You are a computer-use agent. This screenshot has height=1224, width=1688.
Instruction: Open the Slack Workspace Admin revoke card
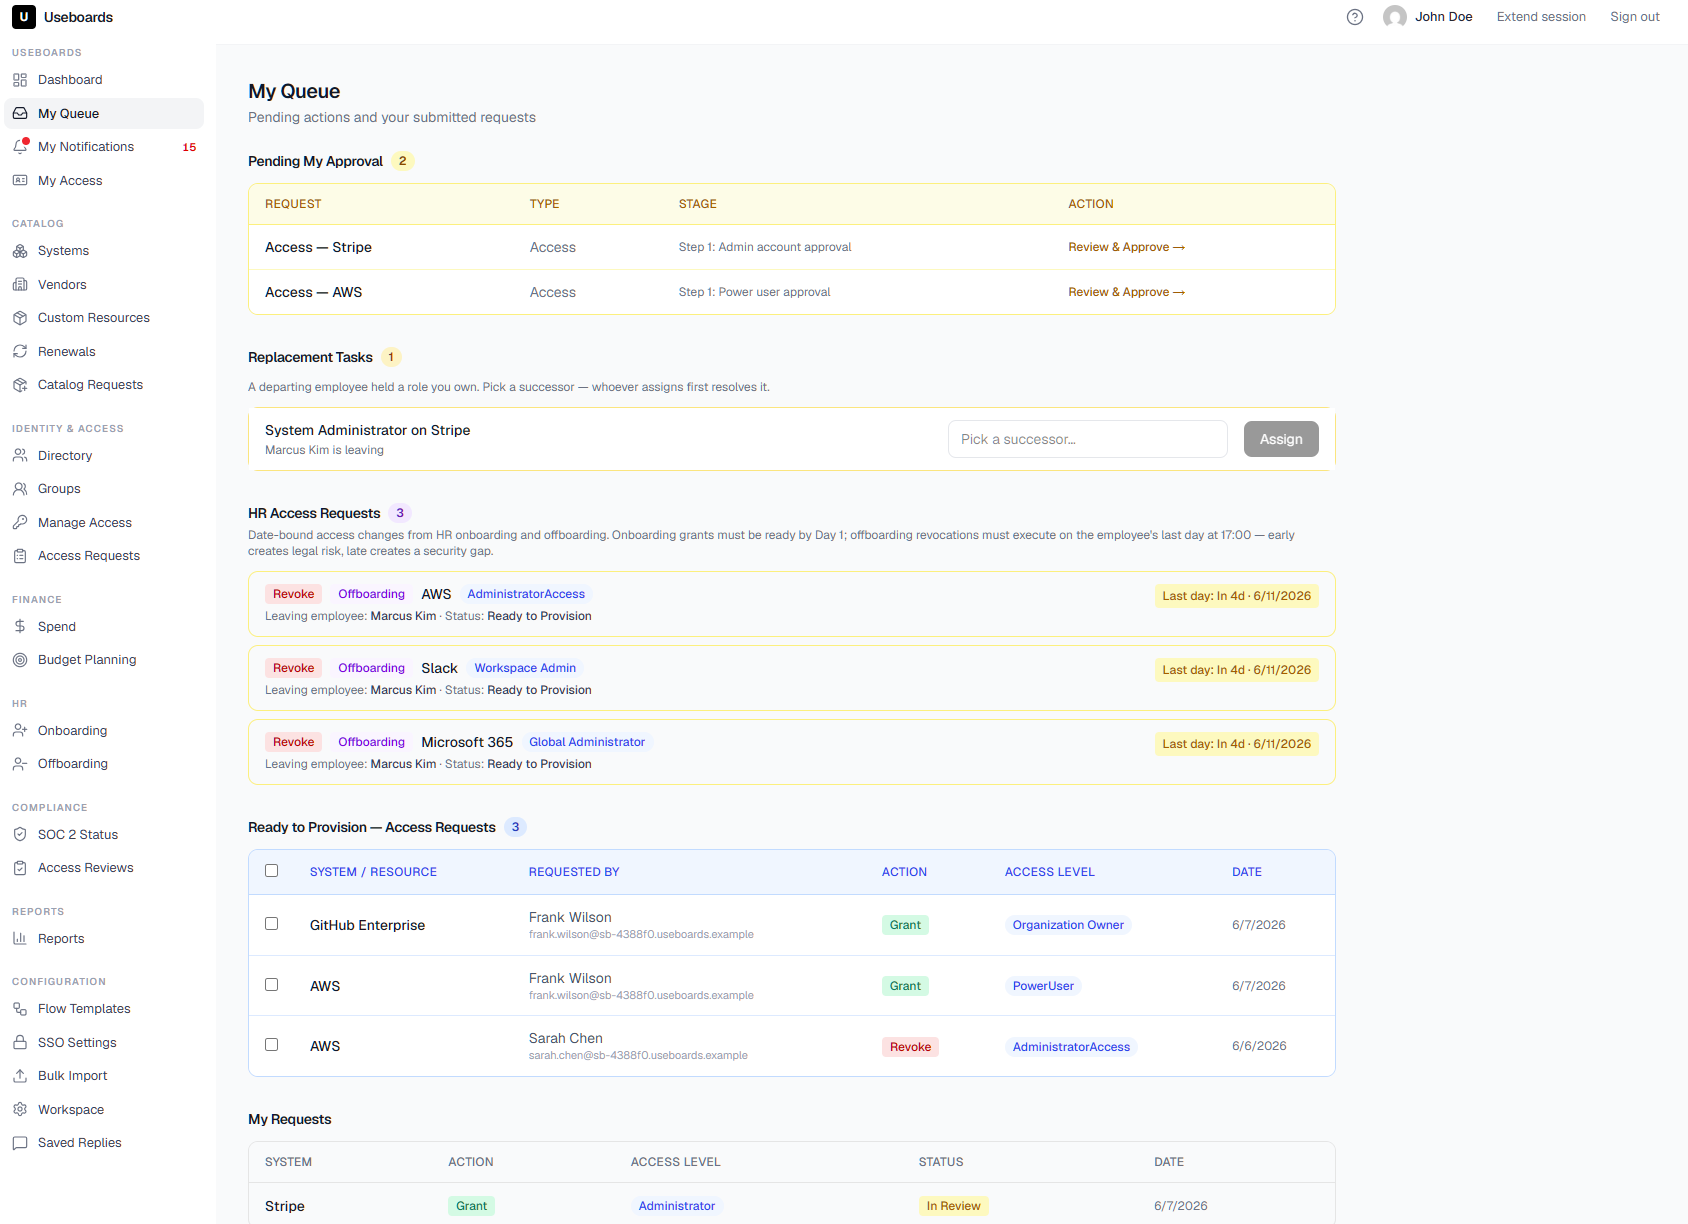pyautogui.click(x=791, y=678)
